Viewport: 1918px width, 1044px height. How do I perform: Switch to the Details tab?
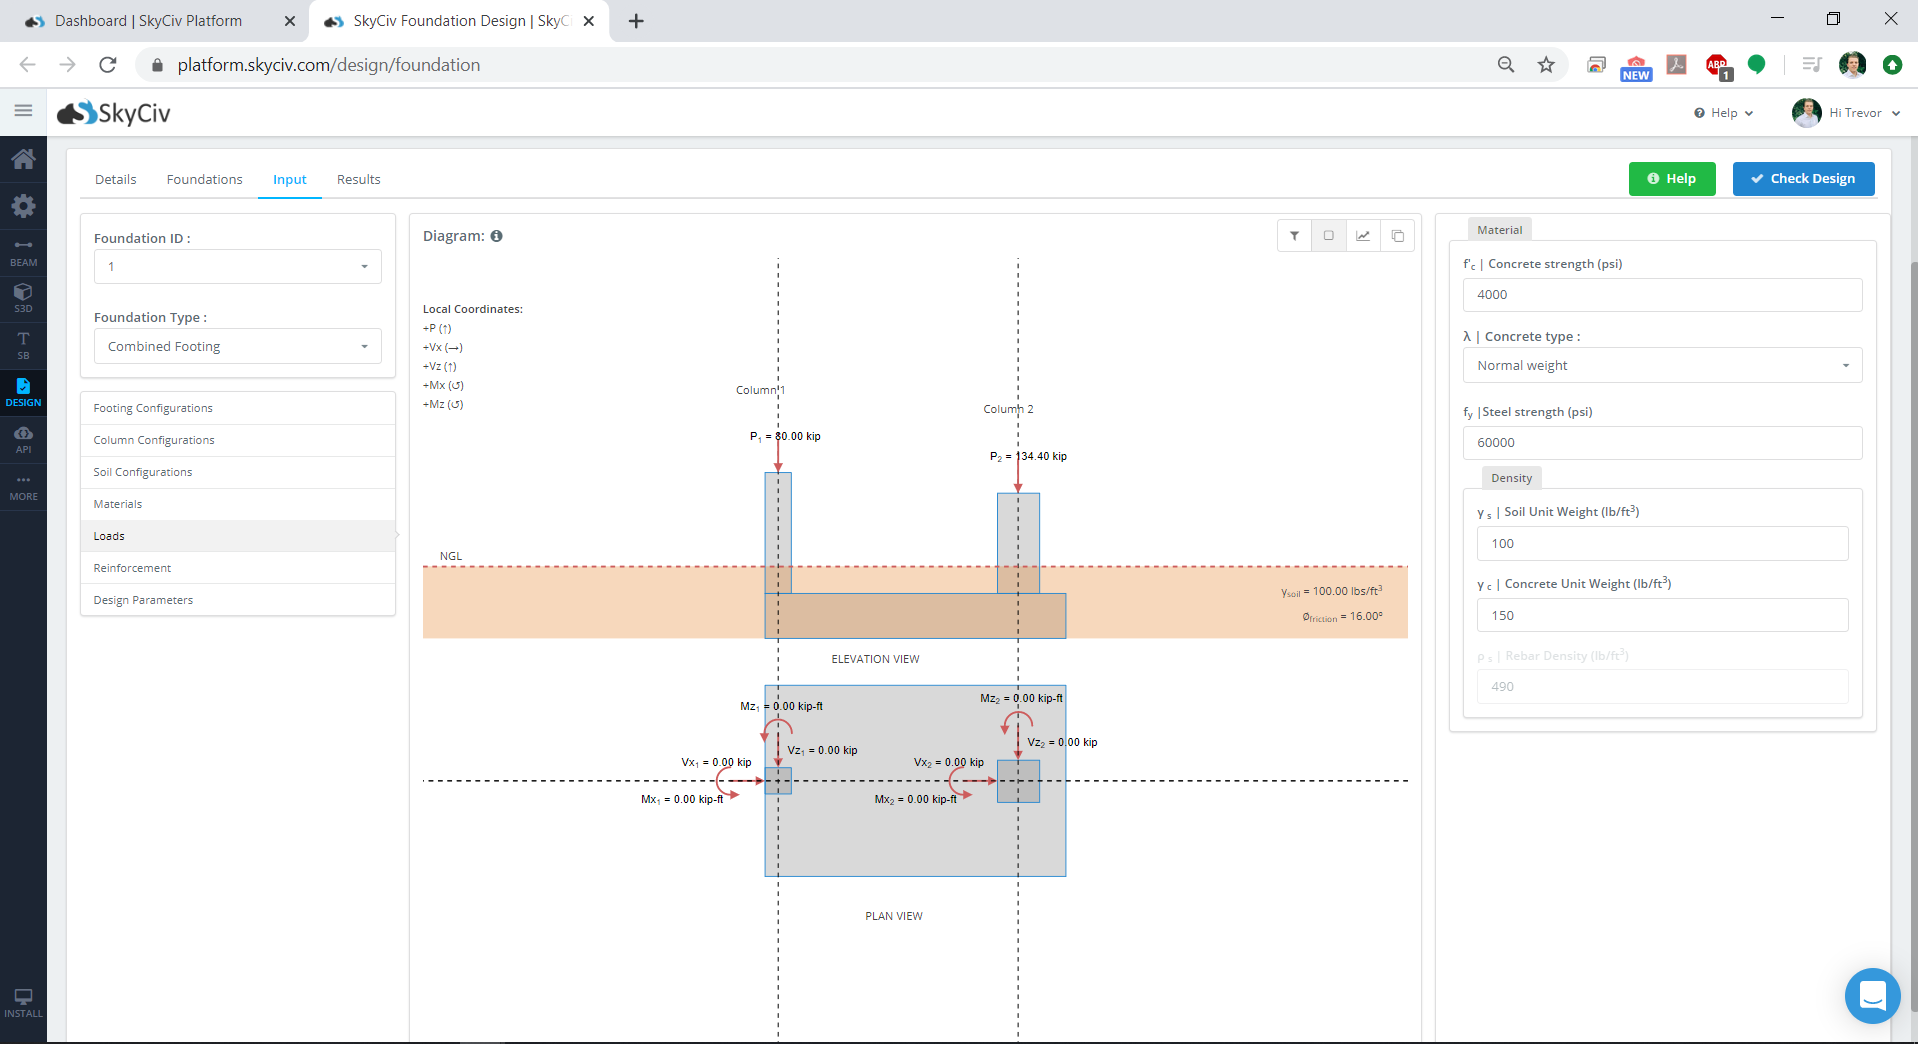116,180
